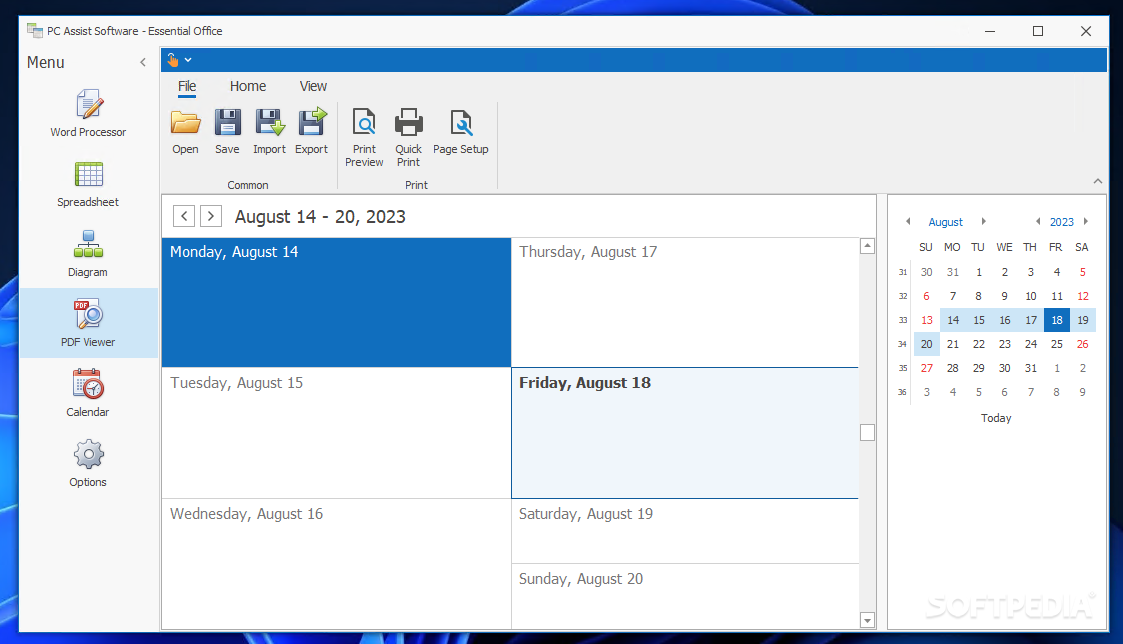Open the Options settings
1123x644 pixels.
tap(88, 463)
